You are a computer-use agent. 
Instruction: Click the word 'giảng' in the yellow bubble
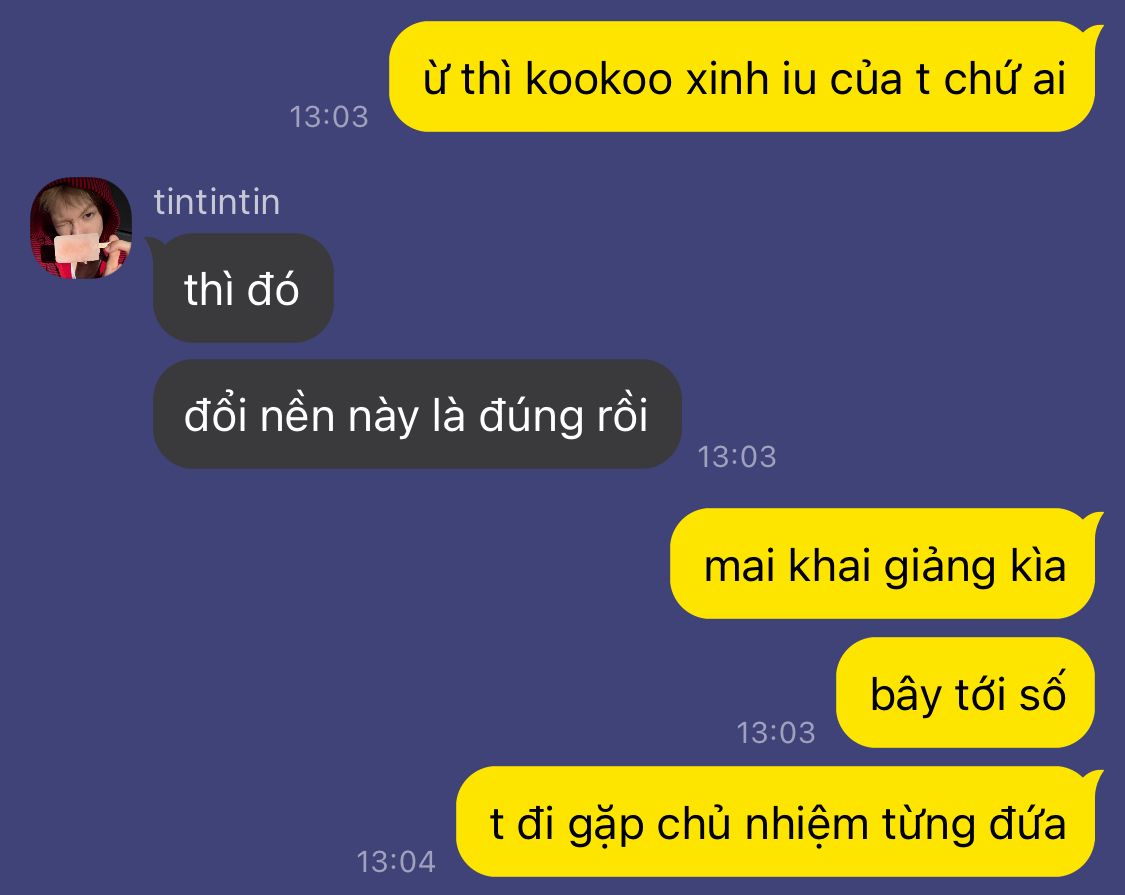tap(940, 567)
